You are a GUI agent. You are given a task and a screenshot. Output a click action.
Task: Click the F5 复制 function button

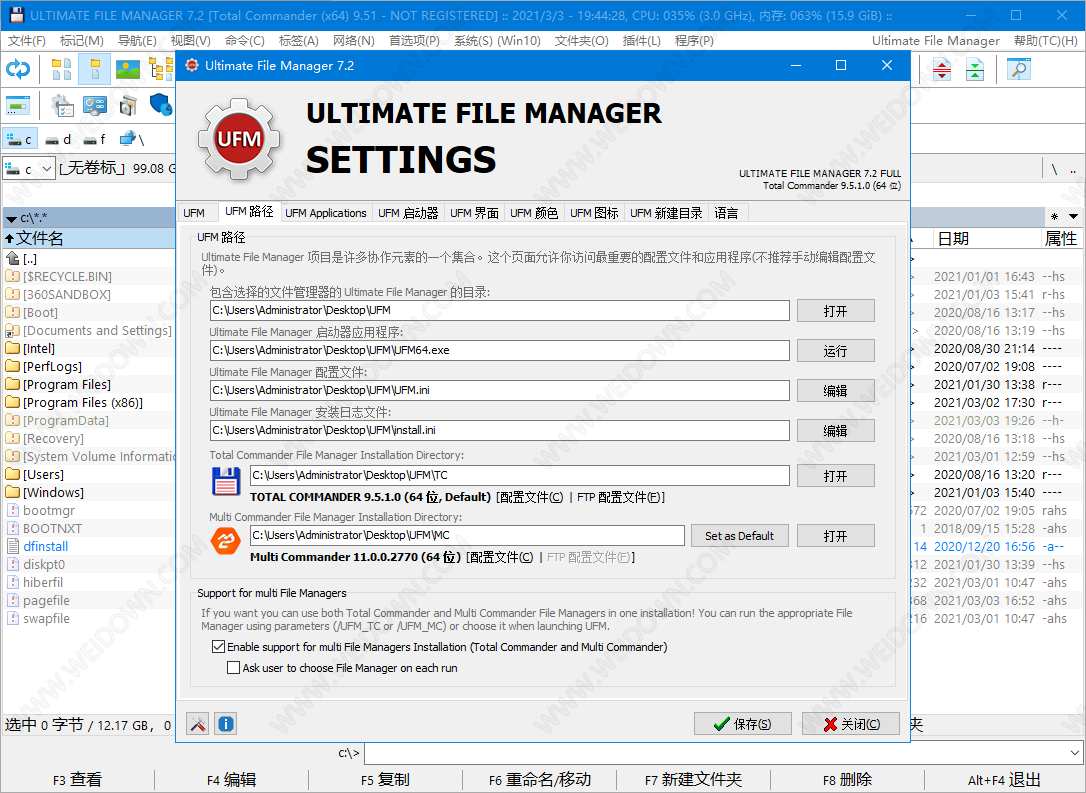(385, 780)
